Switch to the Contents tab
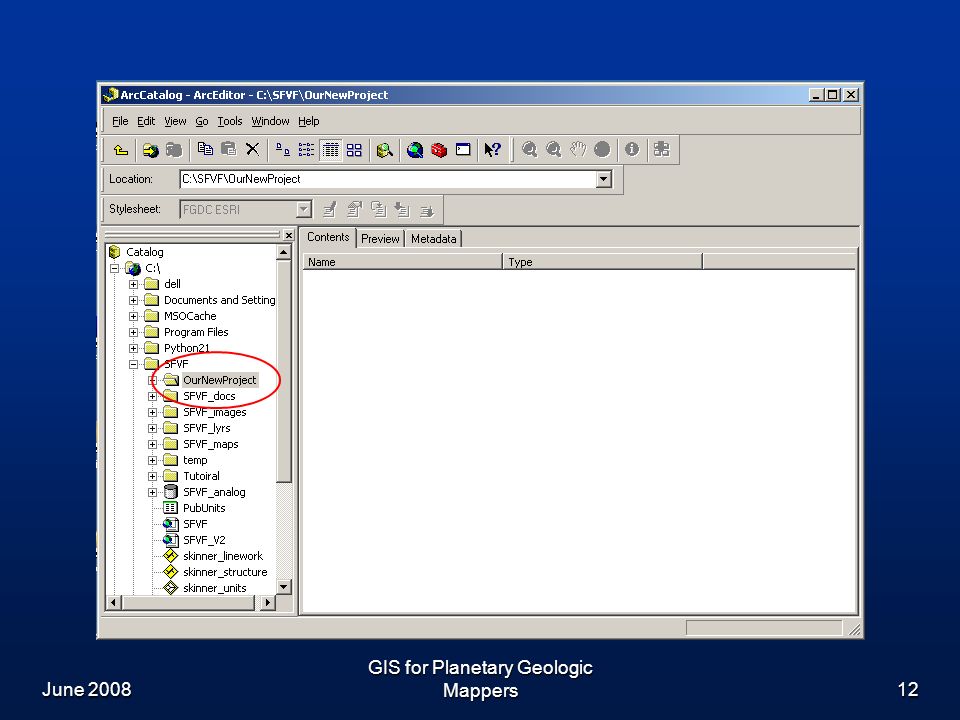Viewport: 960px width, 720px height. (x=328, y=237)
